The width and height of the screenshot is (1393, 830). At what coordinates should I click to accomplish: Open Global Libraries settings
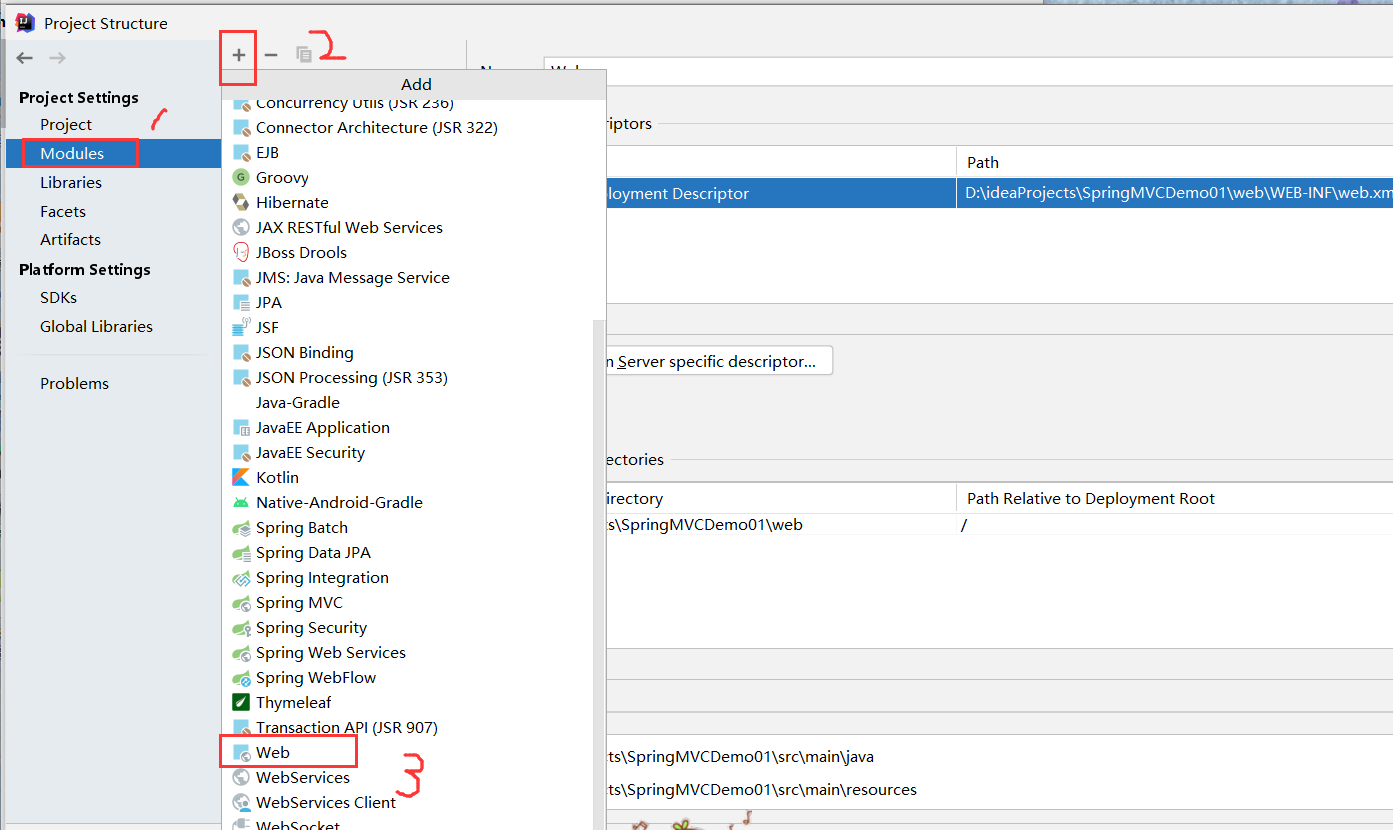coord(96,327)
